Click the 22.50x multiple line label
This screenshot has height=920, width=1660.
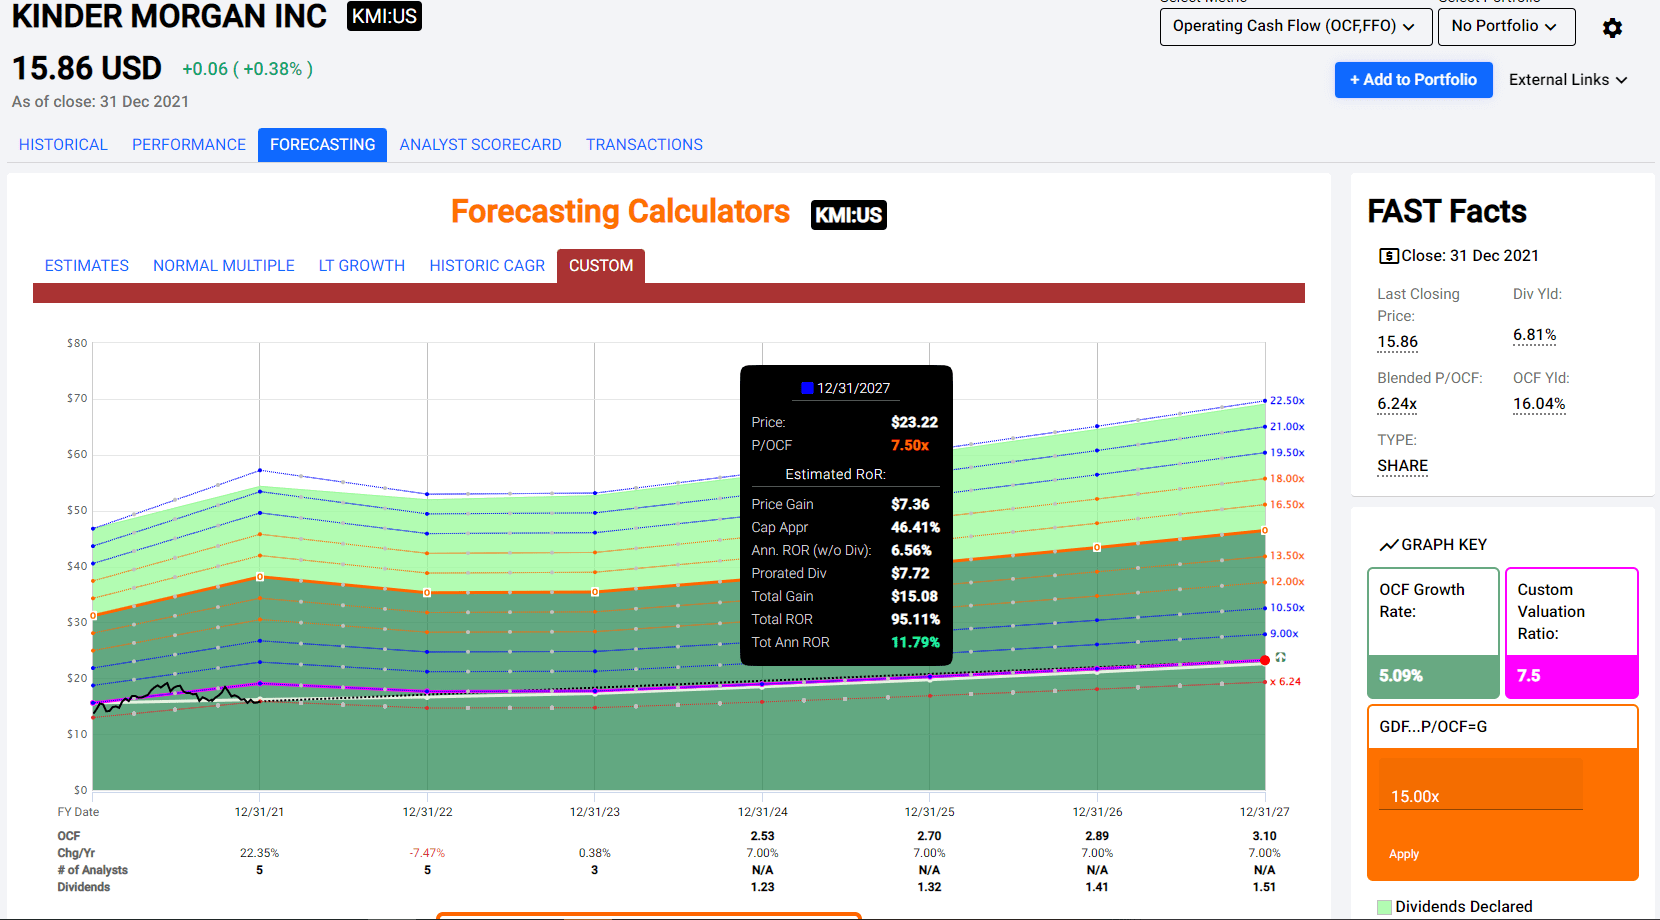(1287, 401)
